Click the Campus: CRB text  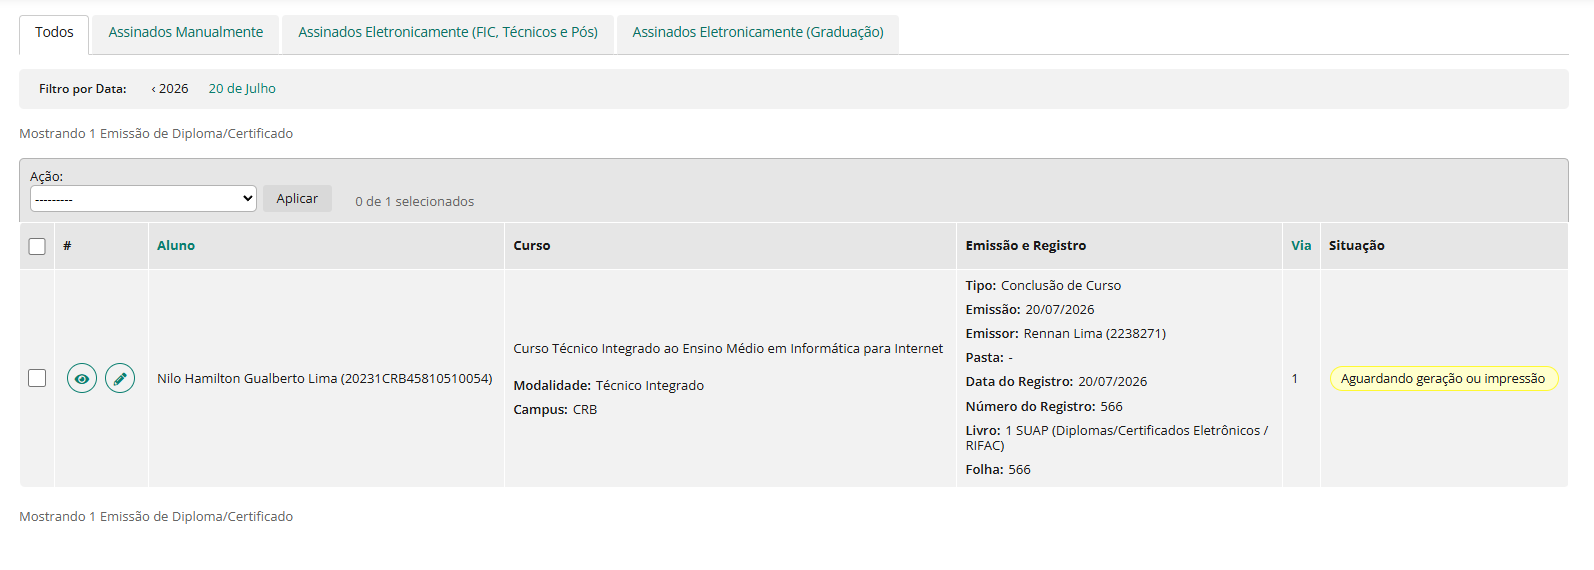tap(555, 410)
